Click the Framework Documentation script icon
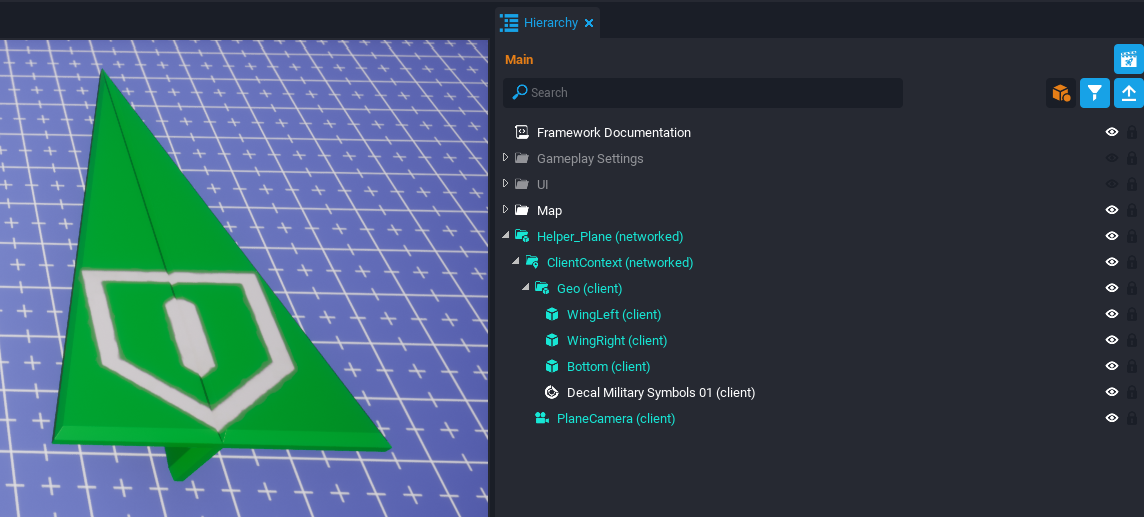This screenshot has height=517, width=1144. pyautogui.click(x=521, y=132)
